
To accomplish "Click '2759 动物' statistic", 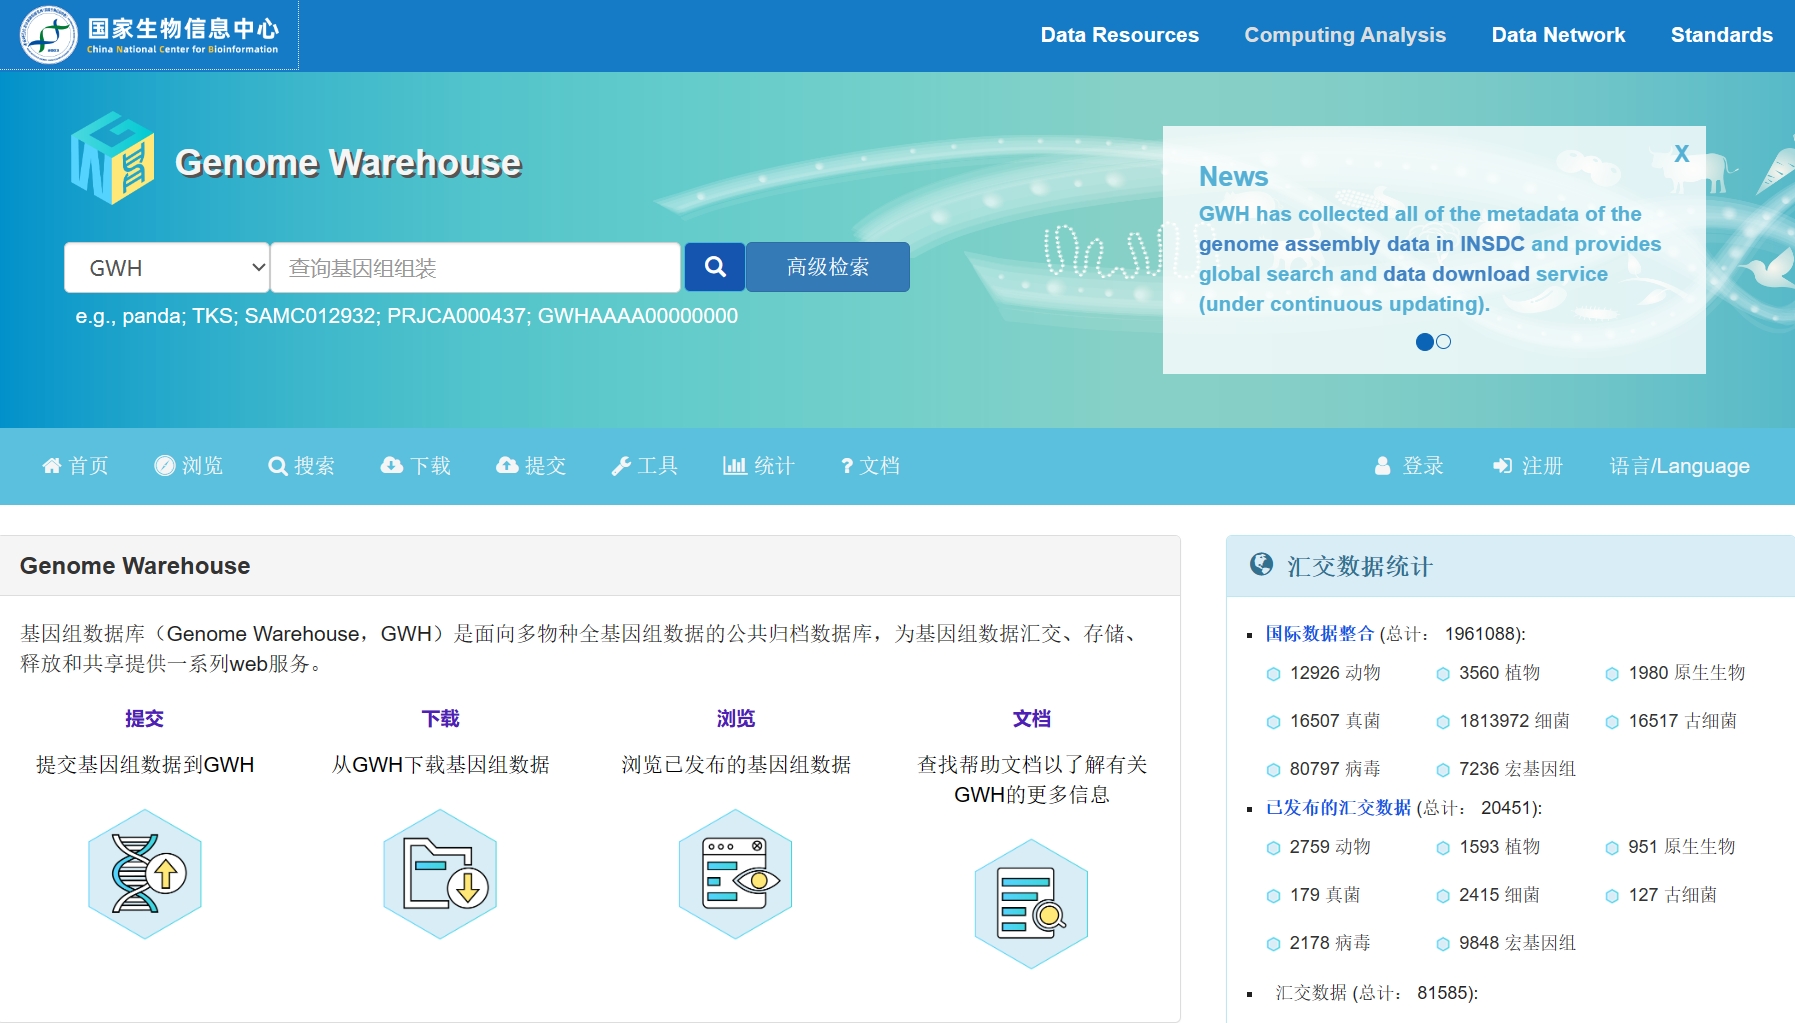I will tap(1330, 847).
